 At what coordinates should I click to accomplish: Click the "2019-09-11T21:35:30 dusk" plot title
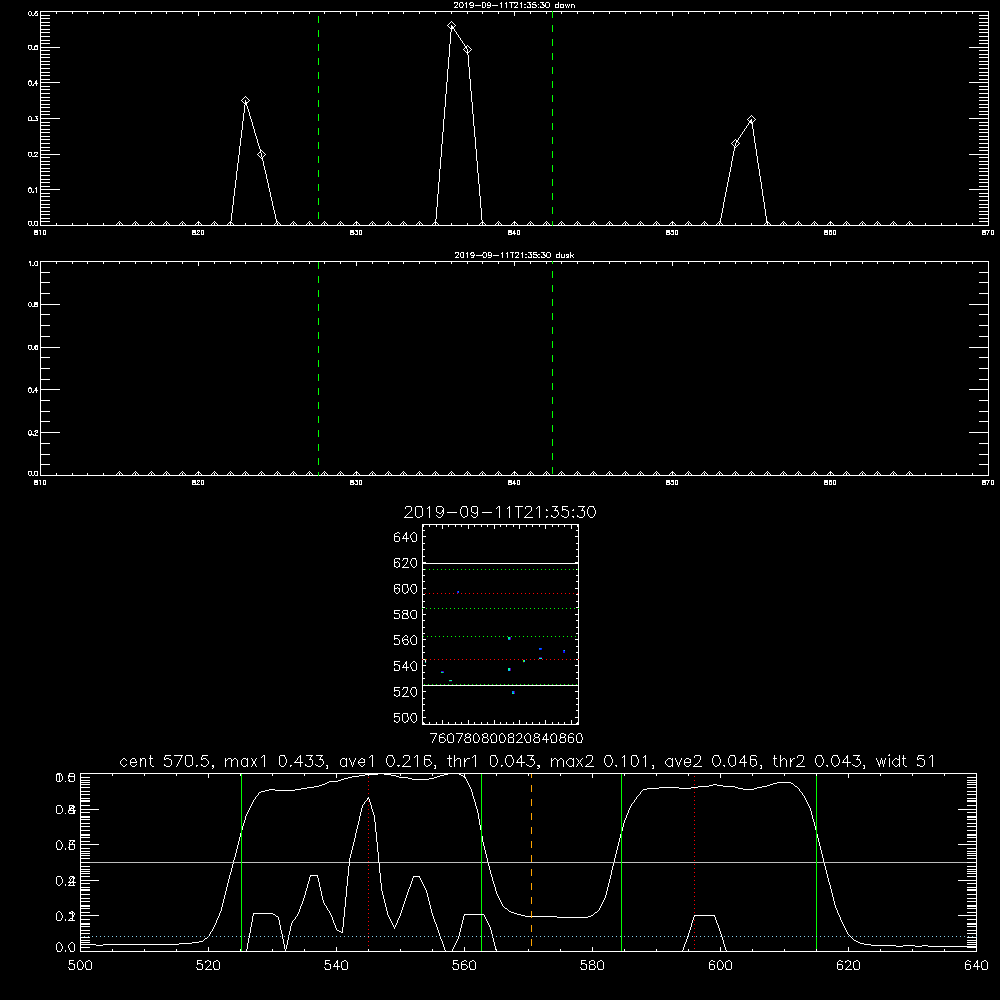tap(514, 255)
